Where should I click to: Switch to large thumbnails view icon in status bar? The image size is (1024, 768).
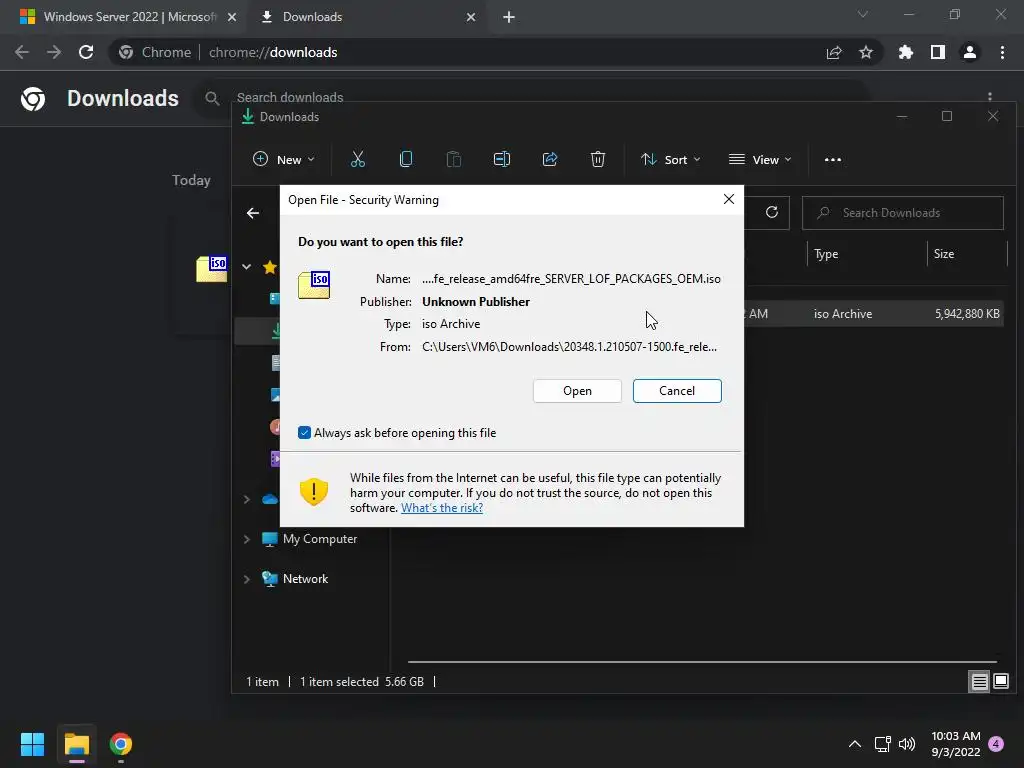coord(1000,682)
